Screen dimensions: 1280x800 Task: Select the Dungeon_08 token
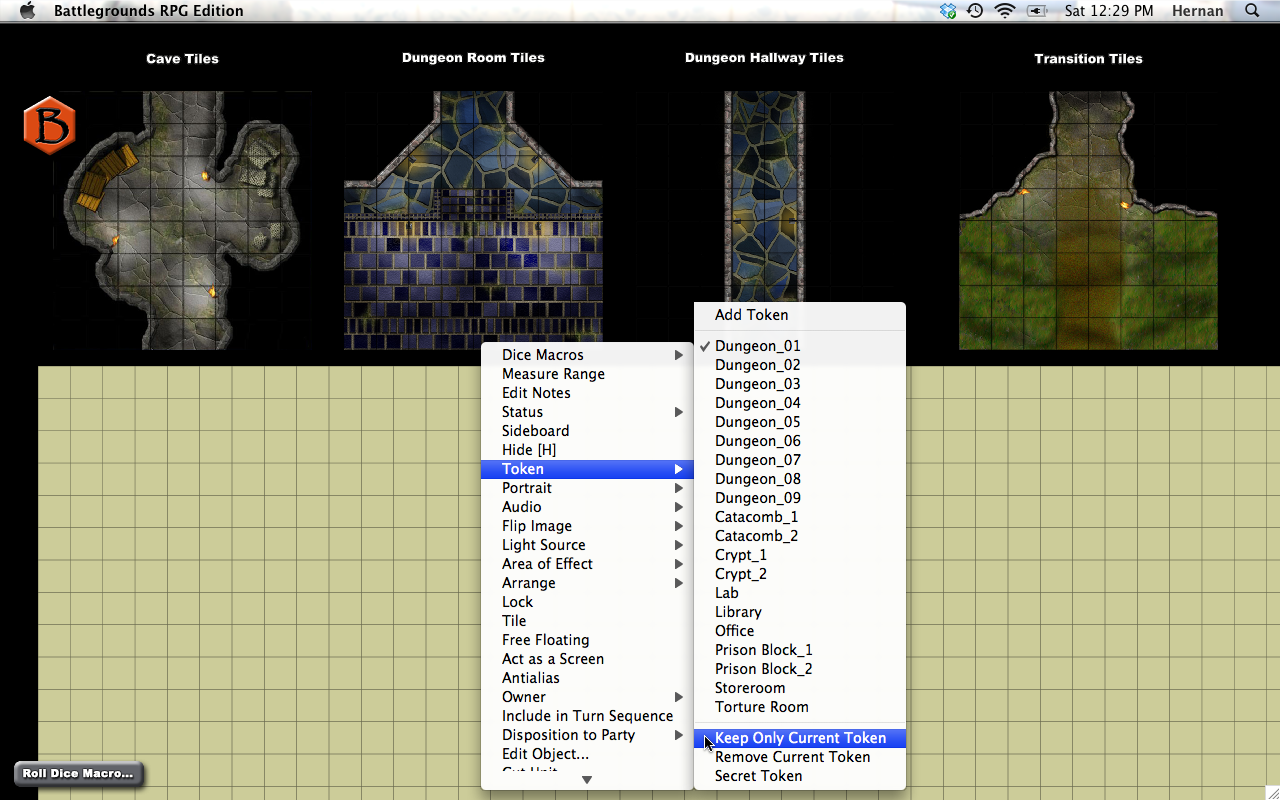click(800, 479)
